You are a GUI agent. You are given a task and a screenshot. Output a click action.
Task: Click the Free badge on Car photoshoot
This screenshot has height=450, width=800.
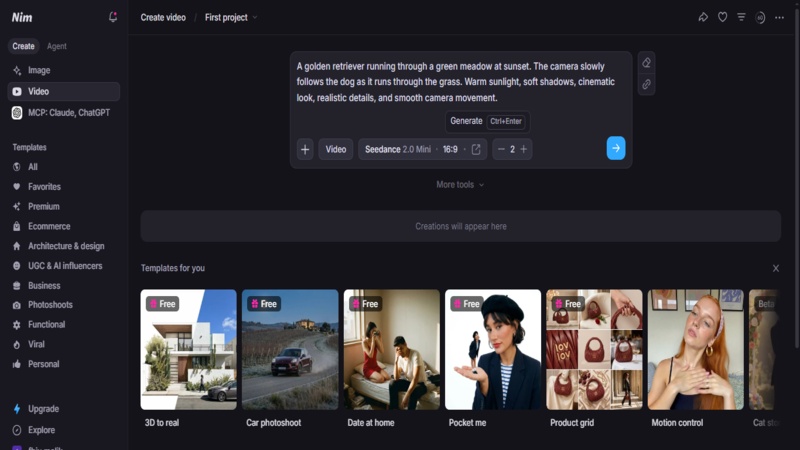click(x=264, y=304)
